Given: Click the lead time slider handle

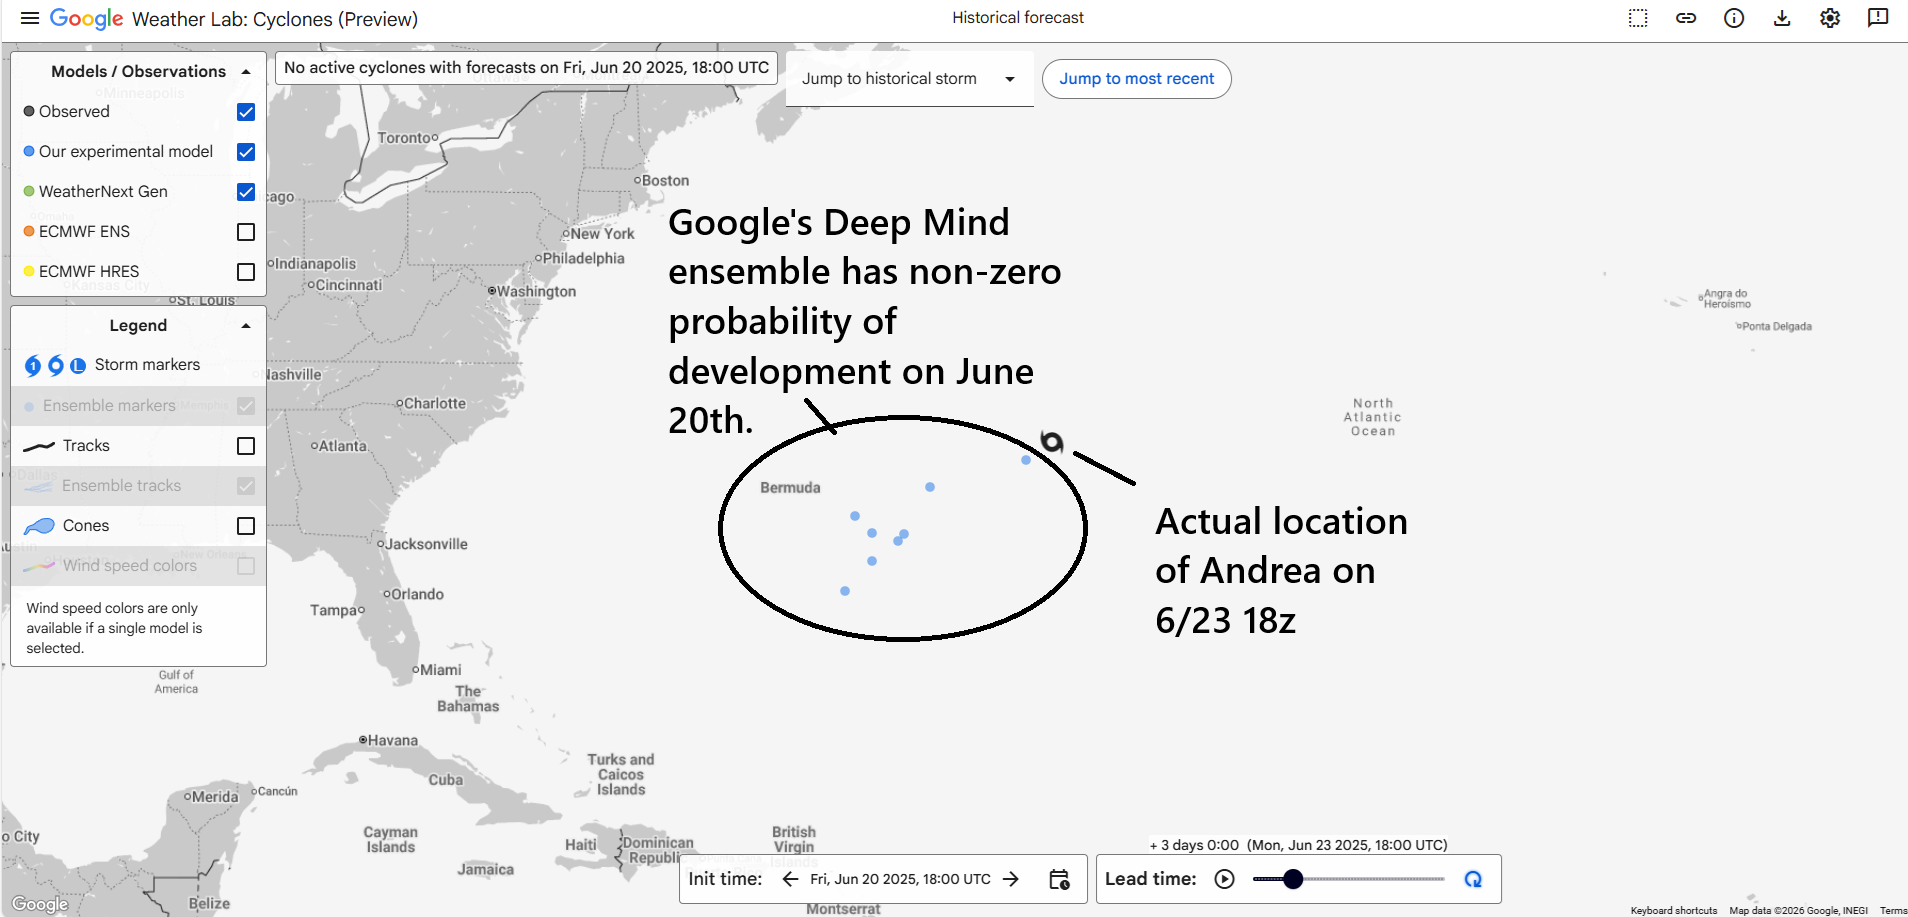Looking at the screenshot, I should [1293, 879].
